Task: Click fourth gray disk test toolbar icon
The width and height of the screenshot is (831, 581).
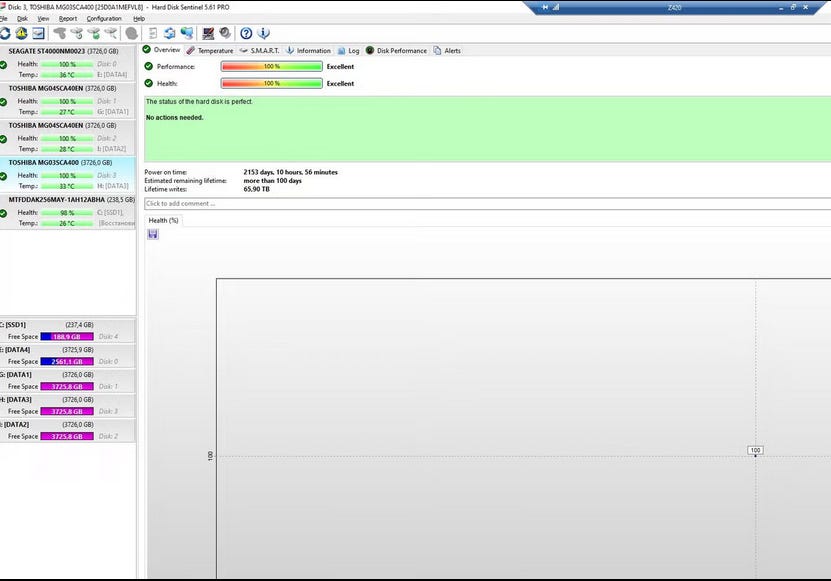Action: tap(111, 33)
